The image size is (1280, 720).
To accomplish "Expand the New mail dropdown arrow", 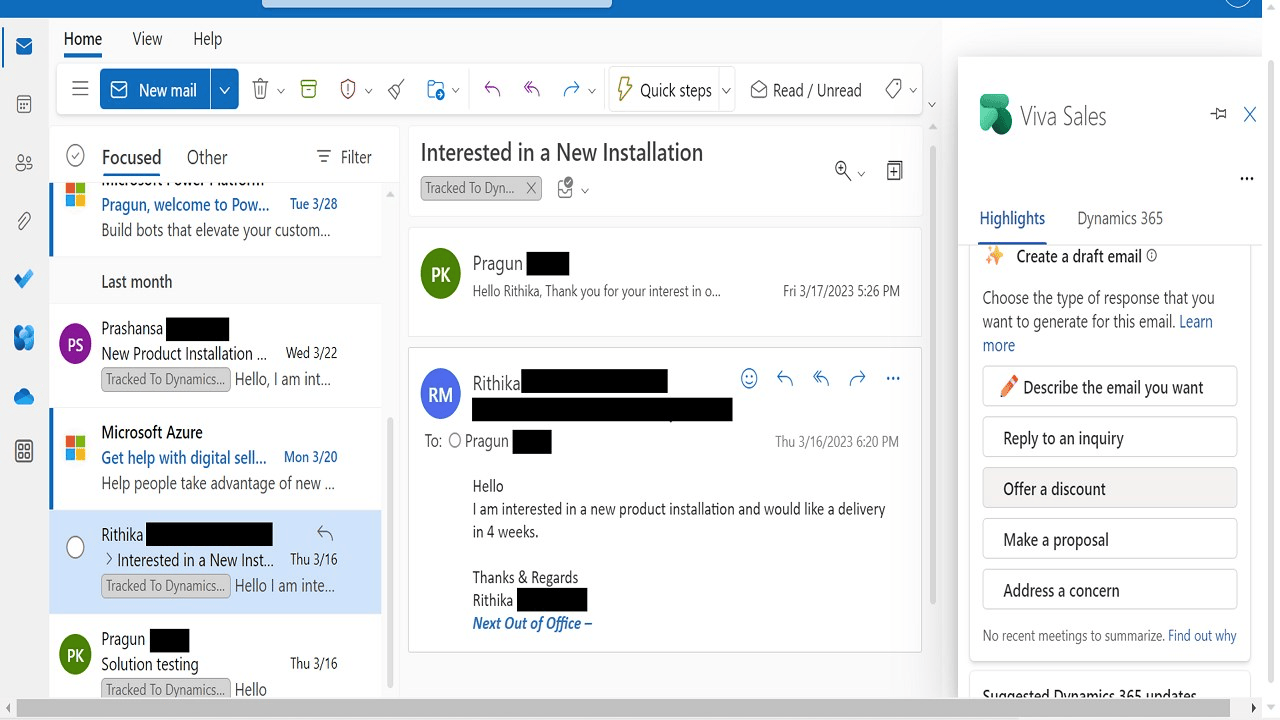I will click(x=225, y=90).
